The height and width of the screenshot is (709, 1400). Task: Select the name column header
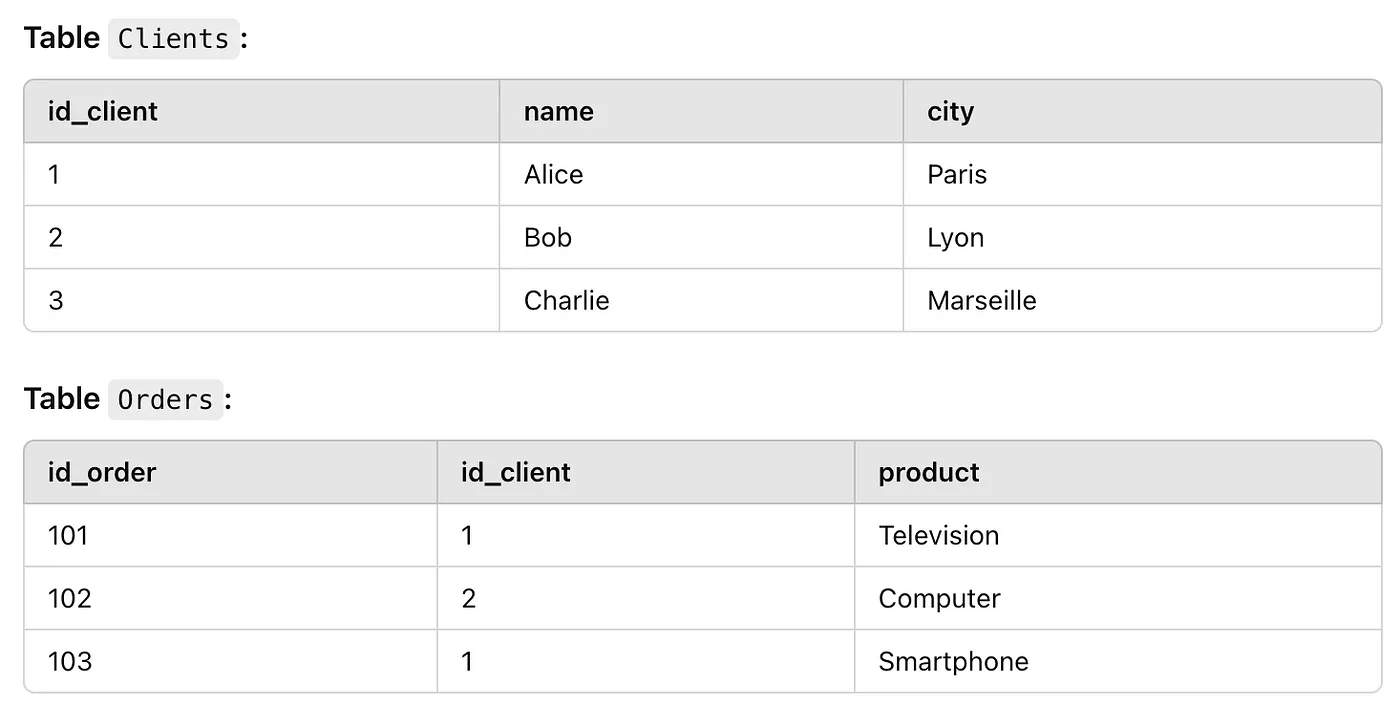(701, 111)
